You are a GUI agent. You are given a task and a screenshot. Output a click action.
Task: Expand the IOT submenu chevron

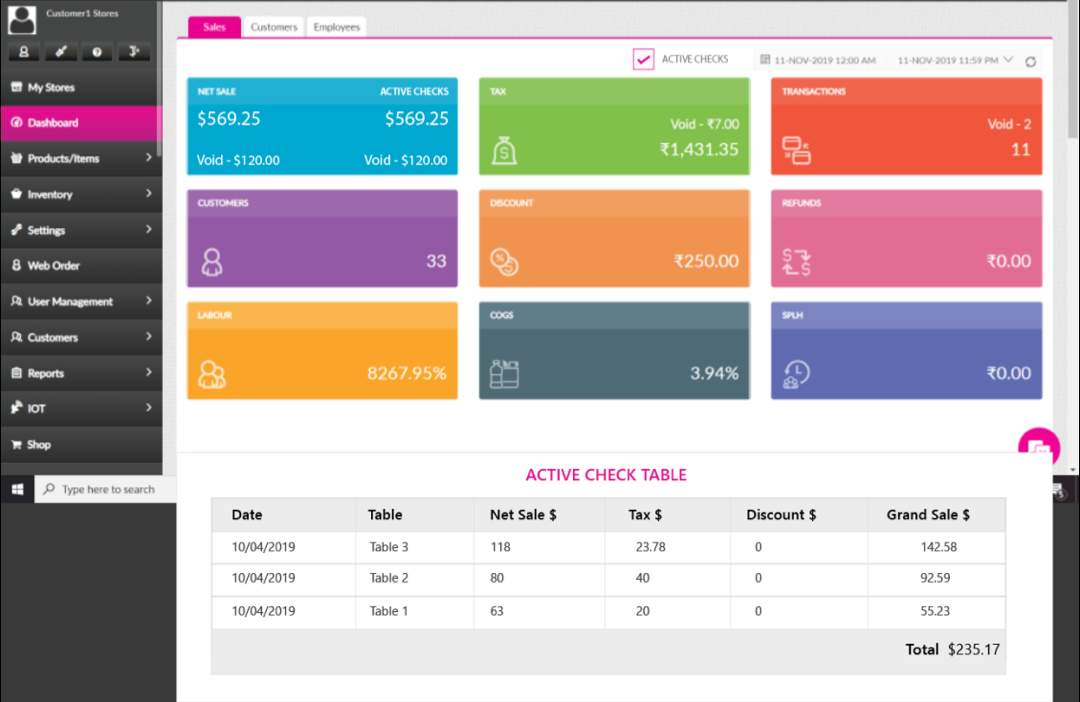(149, 408)
